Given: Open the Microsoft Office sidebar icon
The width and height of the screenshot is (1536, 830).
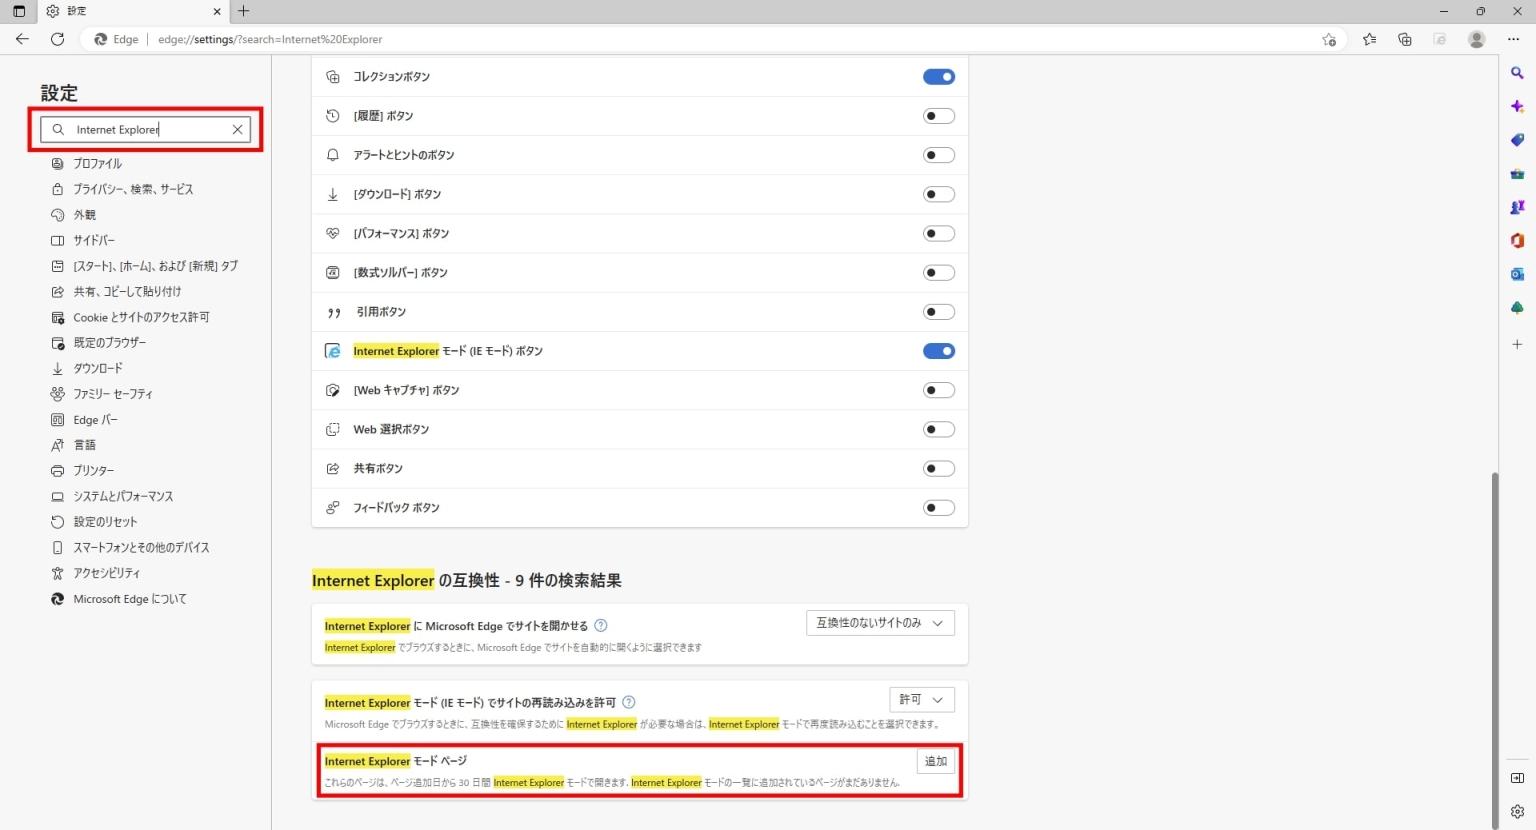Looking at the screenshot, I should pyautogui.click(x=1517, y=240).
